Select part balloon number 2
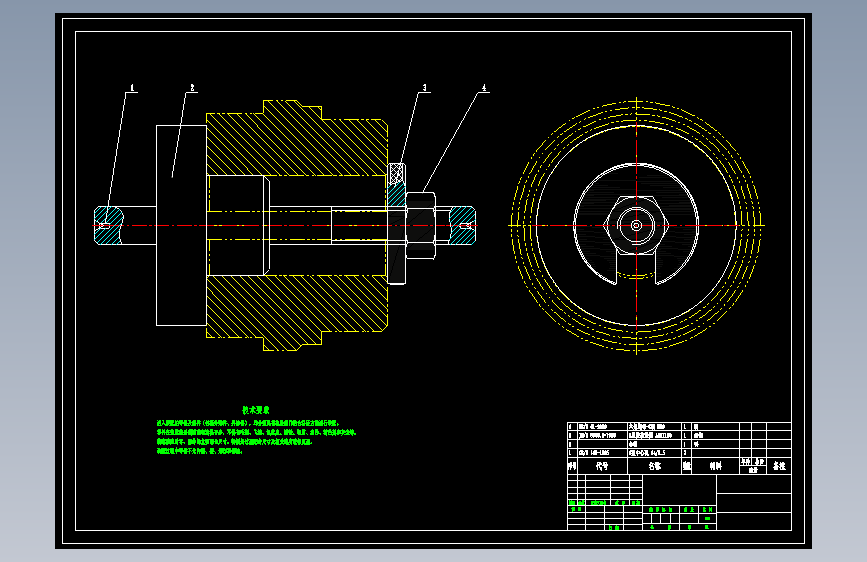The image size is (867, 562). [192, 88]
